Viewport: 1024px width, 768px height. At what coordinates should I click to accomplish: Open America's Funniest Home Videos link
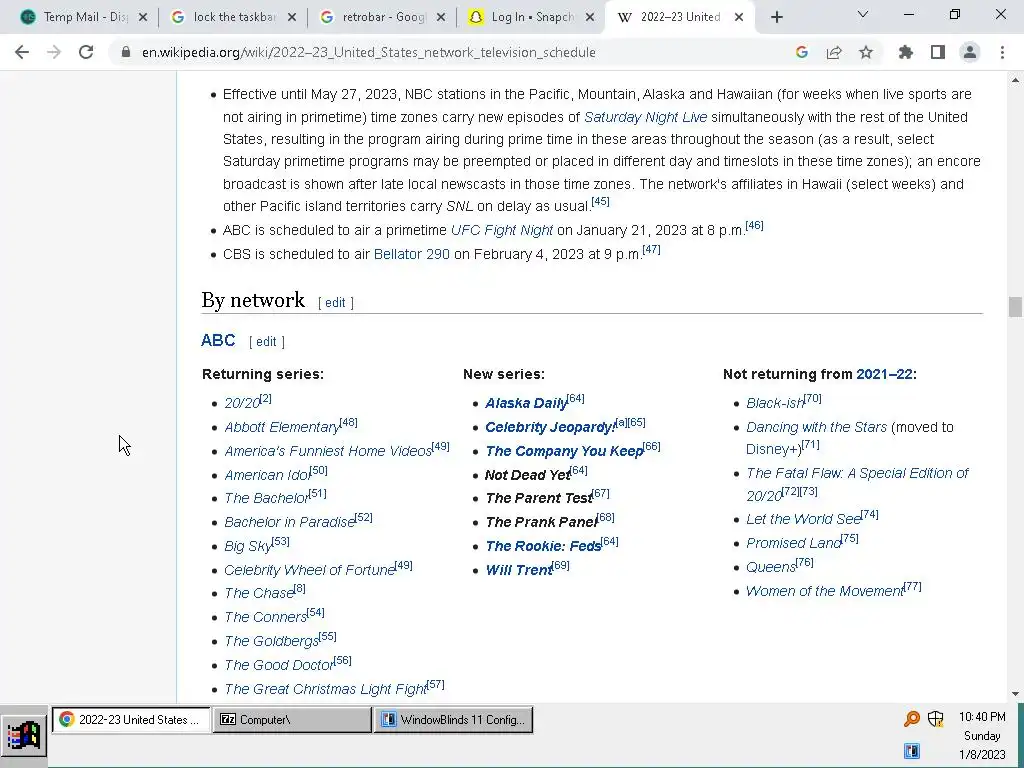328,451
